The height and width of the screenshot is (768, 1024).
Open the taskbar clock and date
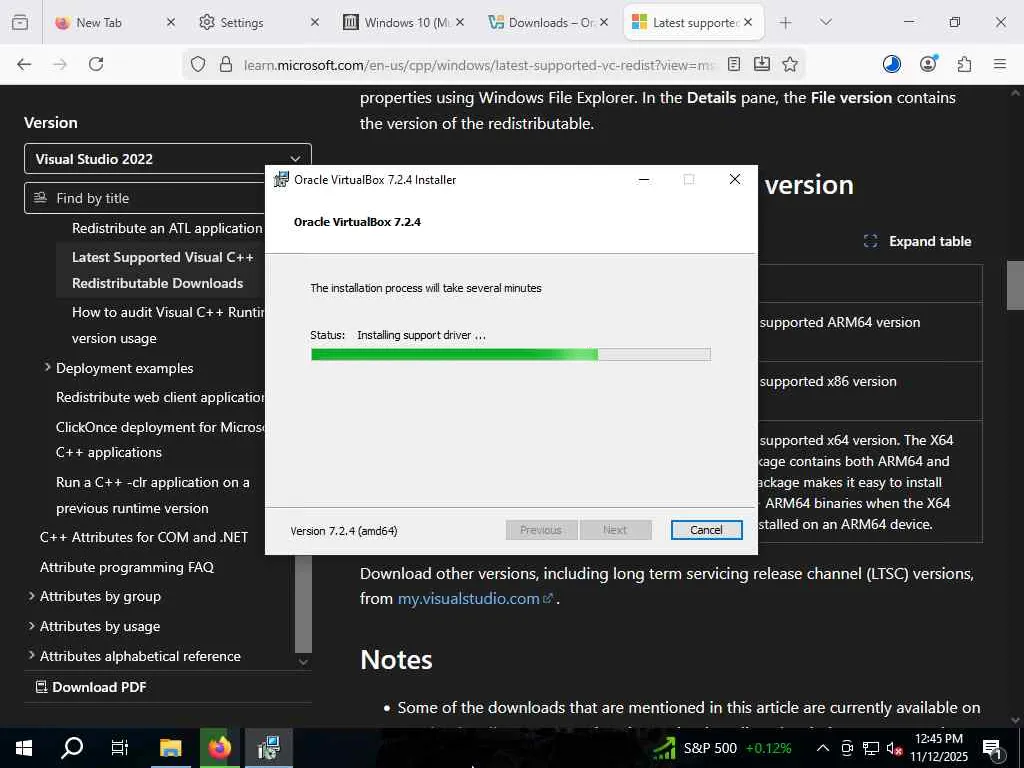point(938,748)
